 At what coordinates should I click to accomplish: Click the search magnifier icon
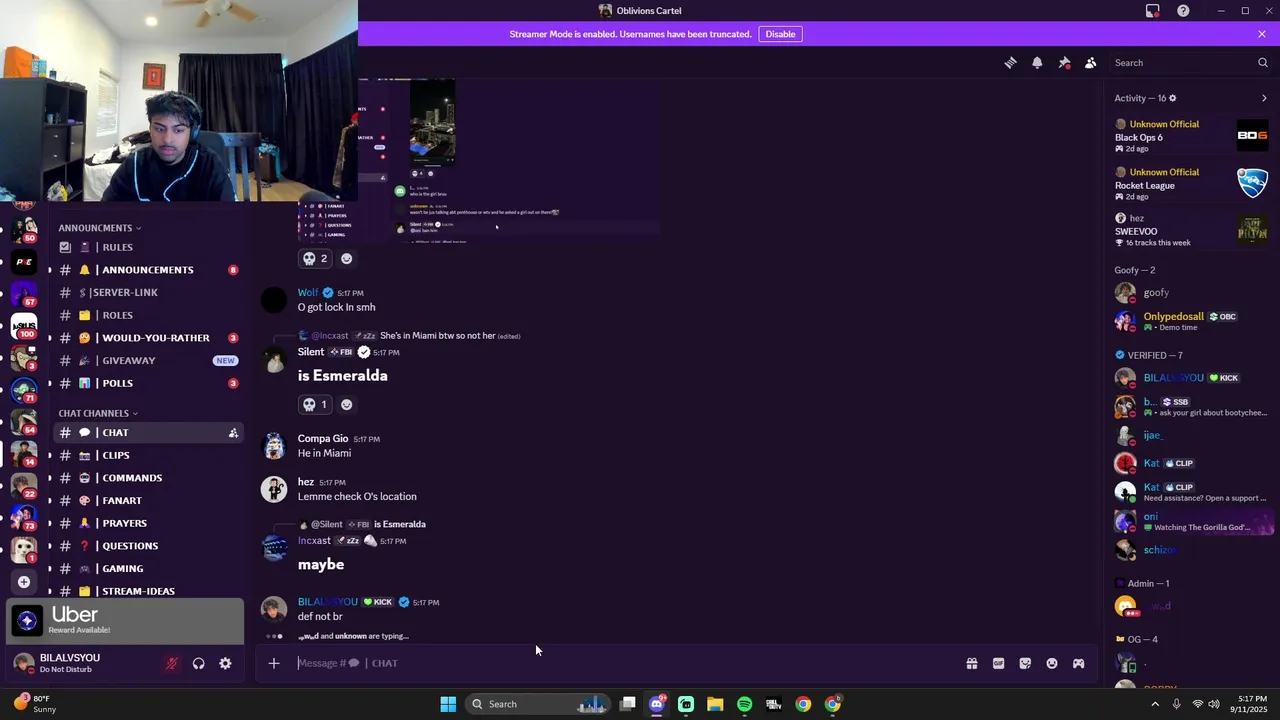click(1262, 62)
